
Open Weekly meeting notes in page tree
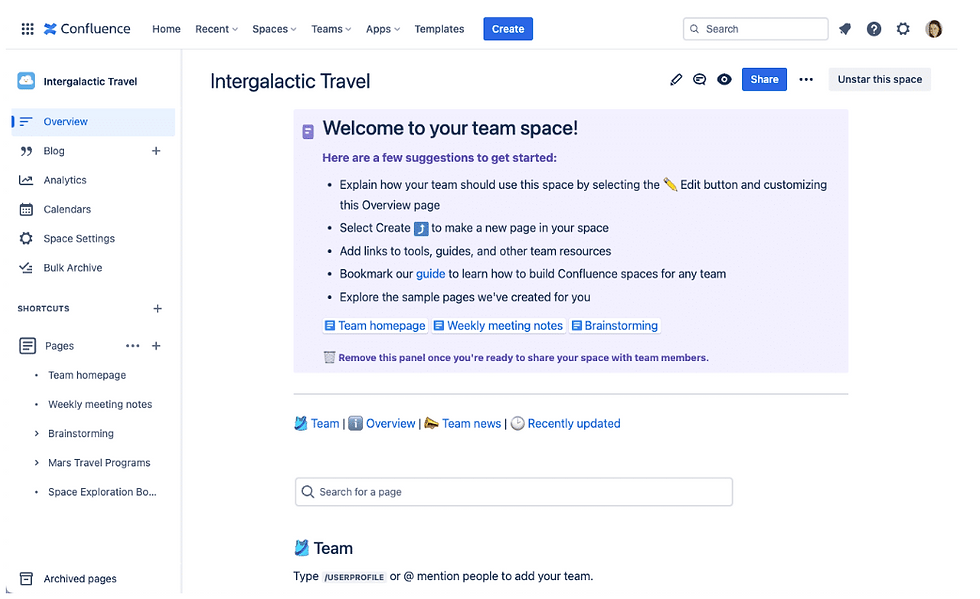100,405
